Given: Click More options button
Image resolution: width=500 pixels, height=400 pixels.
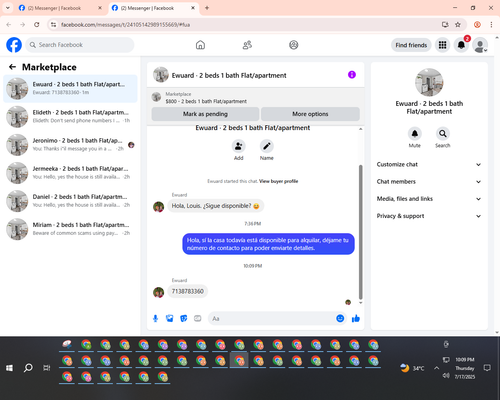Looking at the screenshot, I should (x=310, y=114).
